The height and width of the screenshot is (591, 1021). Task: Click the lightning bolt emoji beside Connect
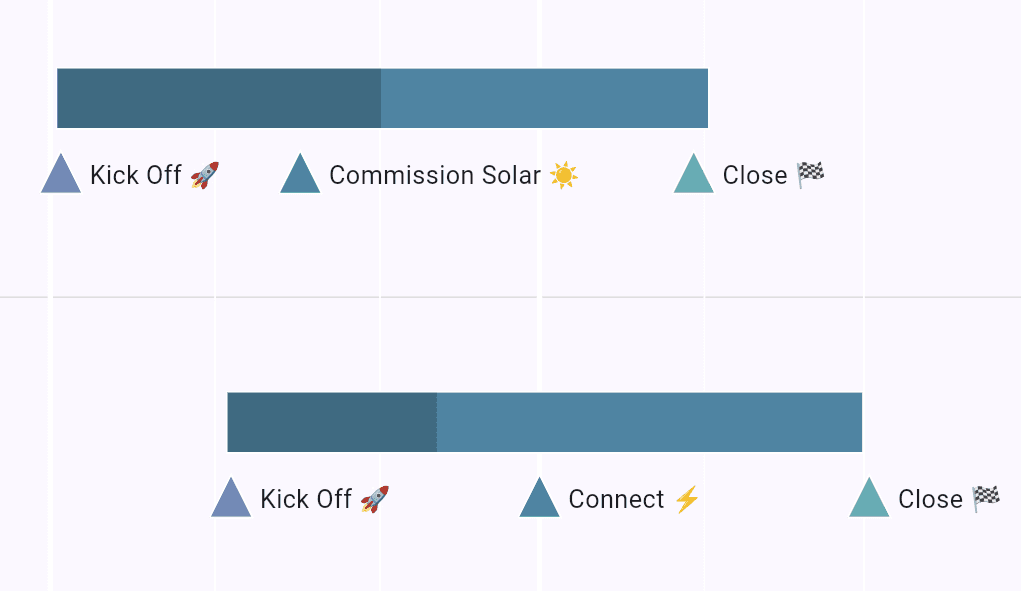tap(686, 500)
